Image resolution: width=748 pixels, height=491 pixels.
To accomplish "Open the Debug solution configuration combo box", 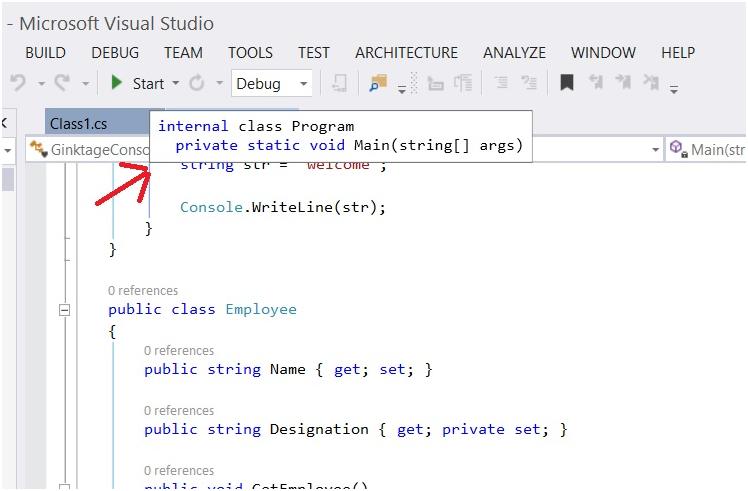I will point(271,84).
